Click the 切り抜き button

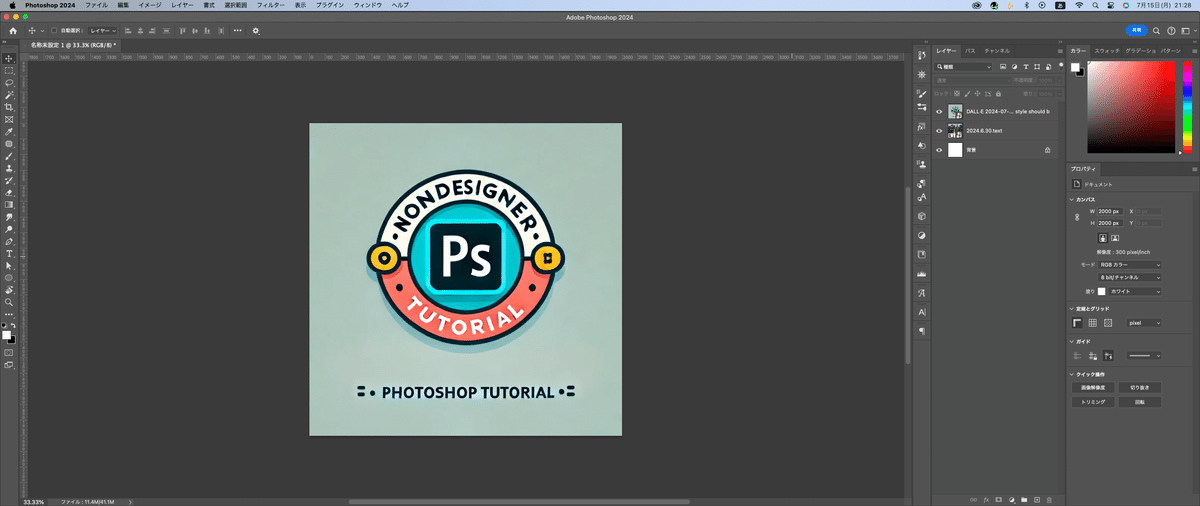pos(1139,387)
